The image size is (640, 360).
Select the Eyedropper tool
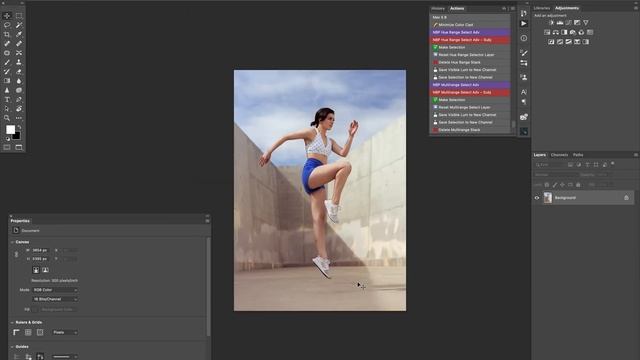(x=19, y=34)
